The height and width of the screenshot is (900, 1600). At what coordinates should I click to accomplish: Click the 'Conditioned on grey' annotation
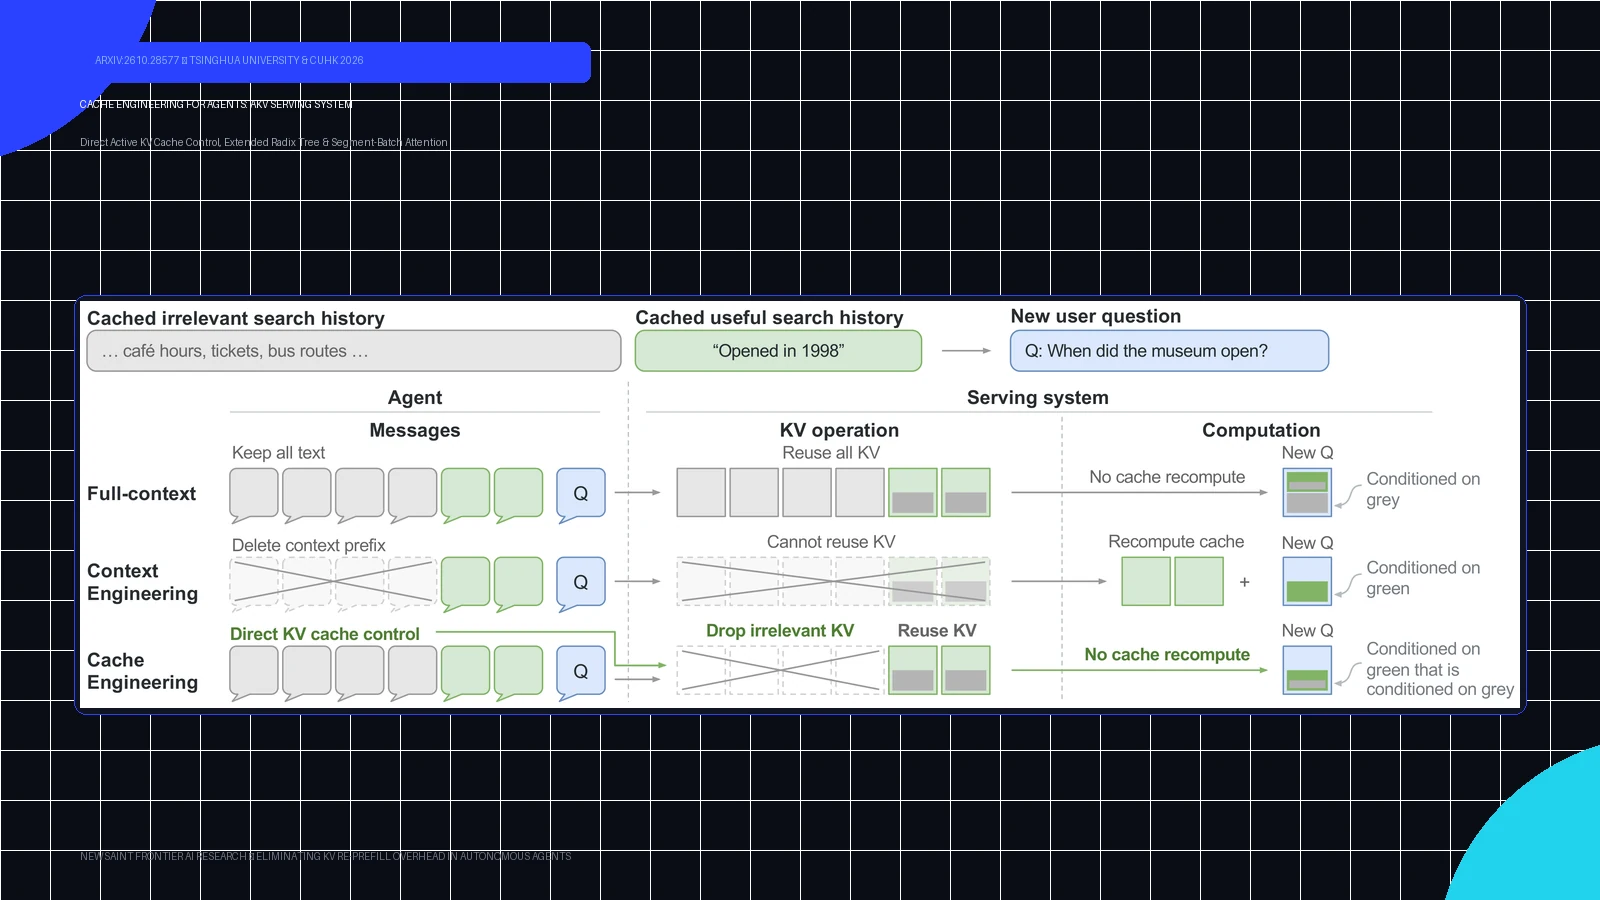pos(1423,489)
